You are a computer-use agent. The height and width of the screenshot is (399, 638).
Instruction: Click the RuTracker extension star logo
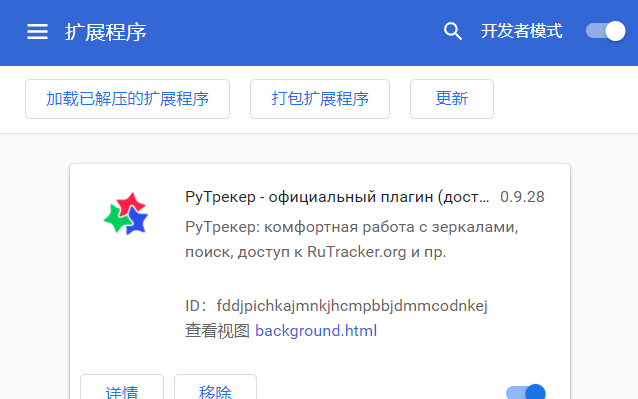click(126, 214)
